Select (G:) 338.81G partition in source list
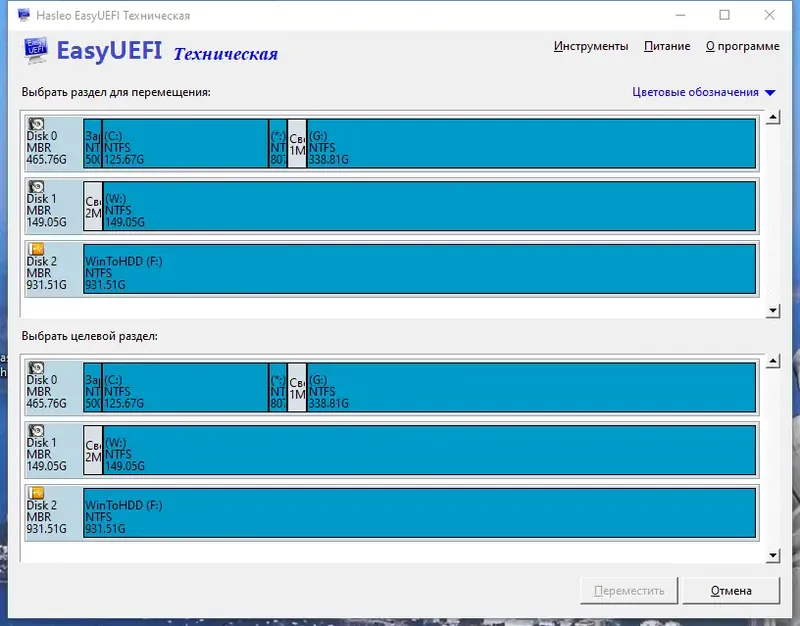This screenshot has width=800, height=626. point(531,143)
